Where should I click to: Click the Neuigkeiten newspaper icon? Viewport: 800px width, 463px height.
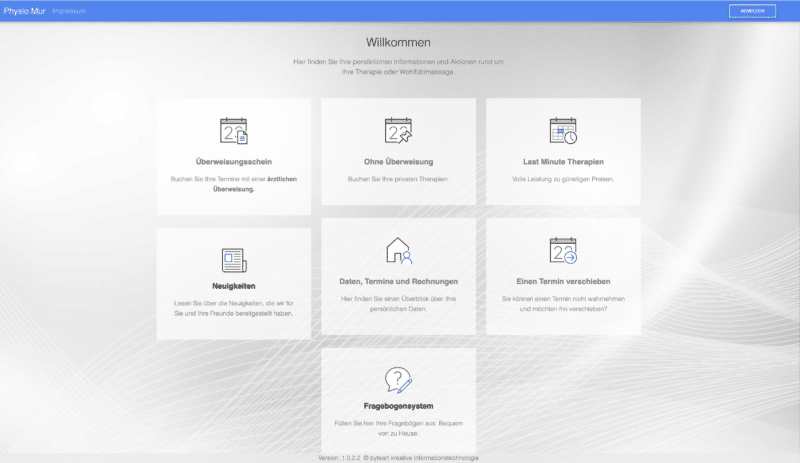click(x=234, y=260)
